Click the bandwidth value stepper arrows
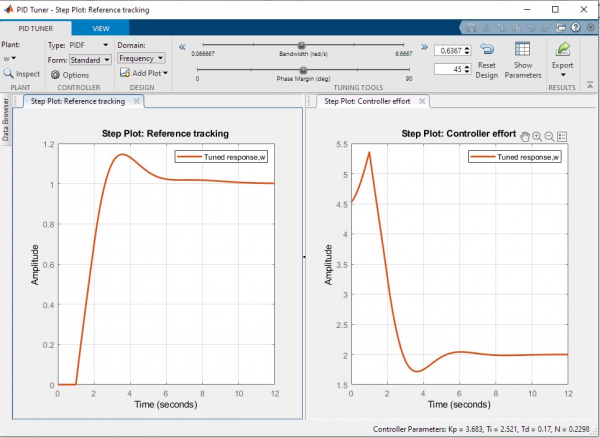600x438 pixels. point(467,50)
